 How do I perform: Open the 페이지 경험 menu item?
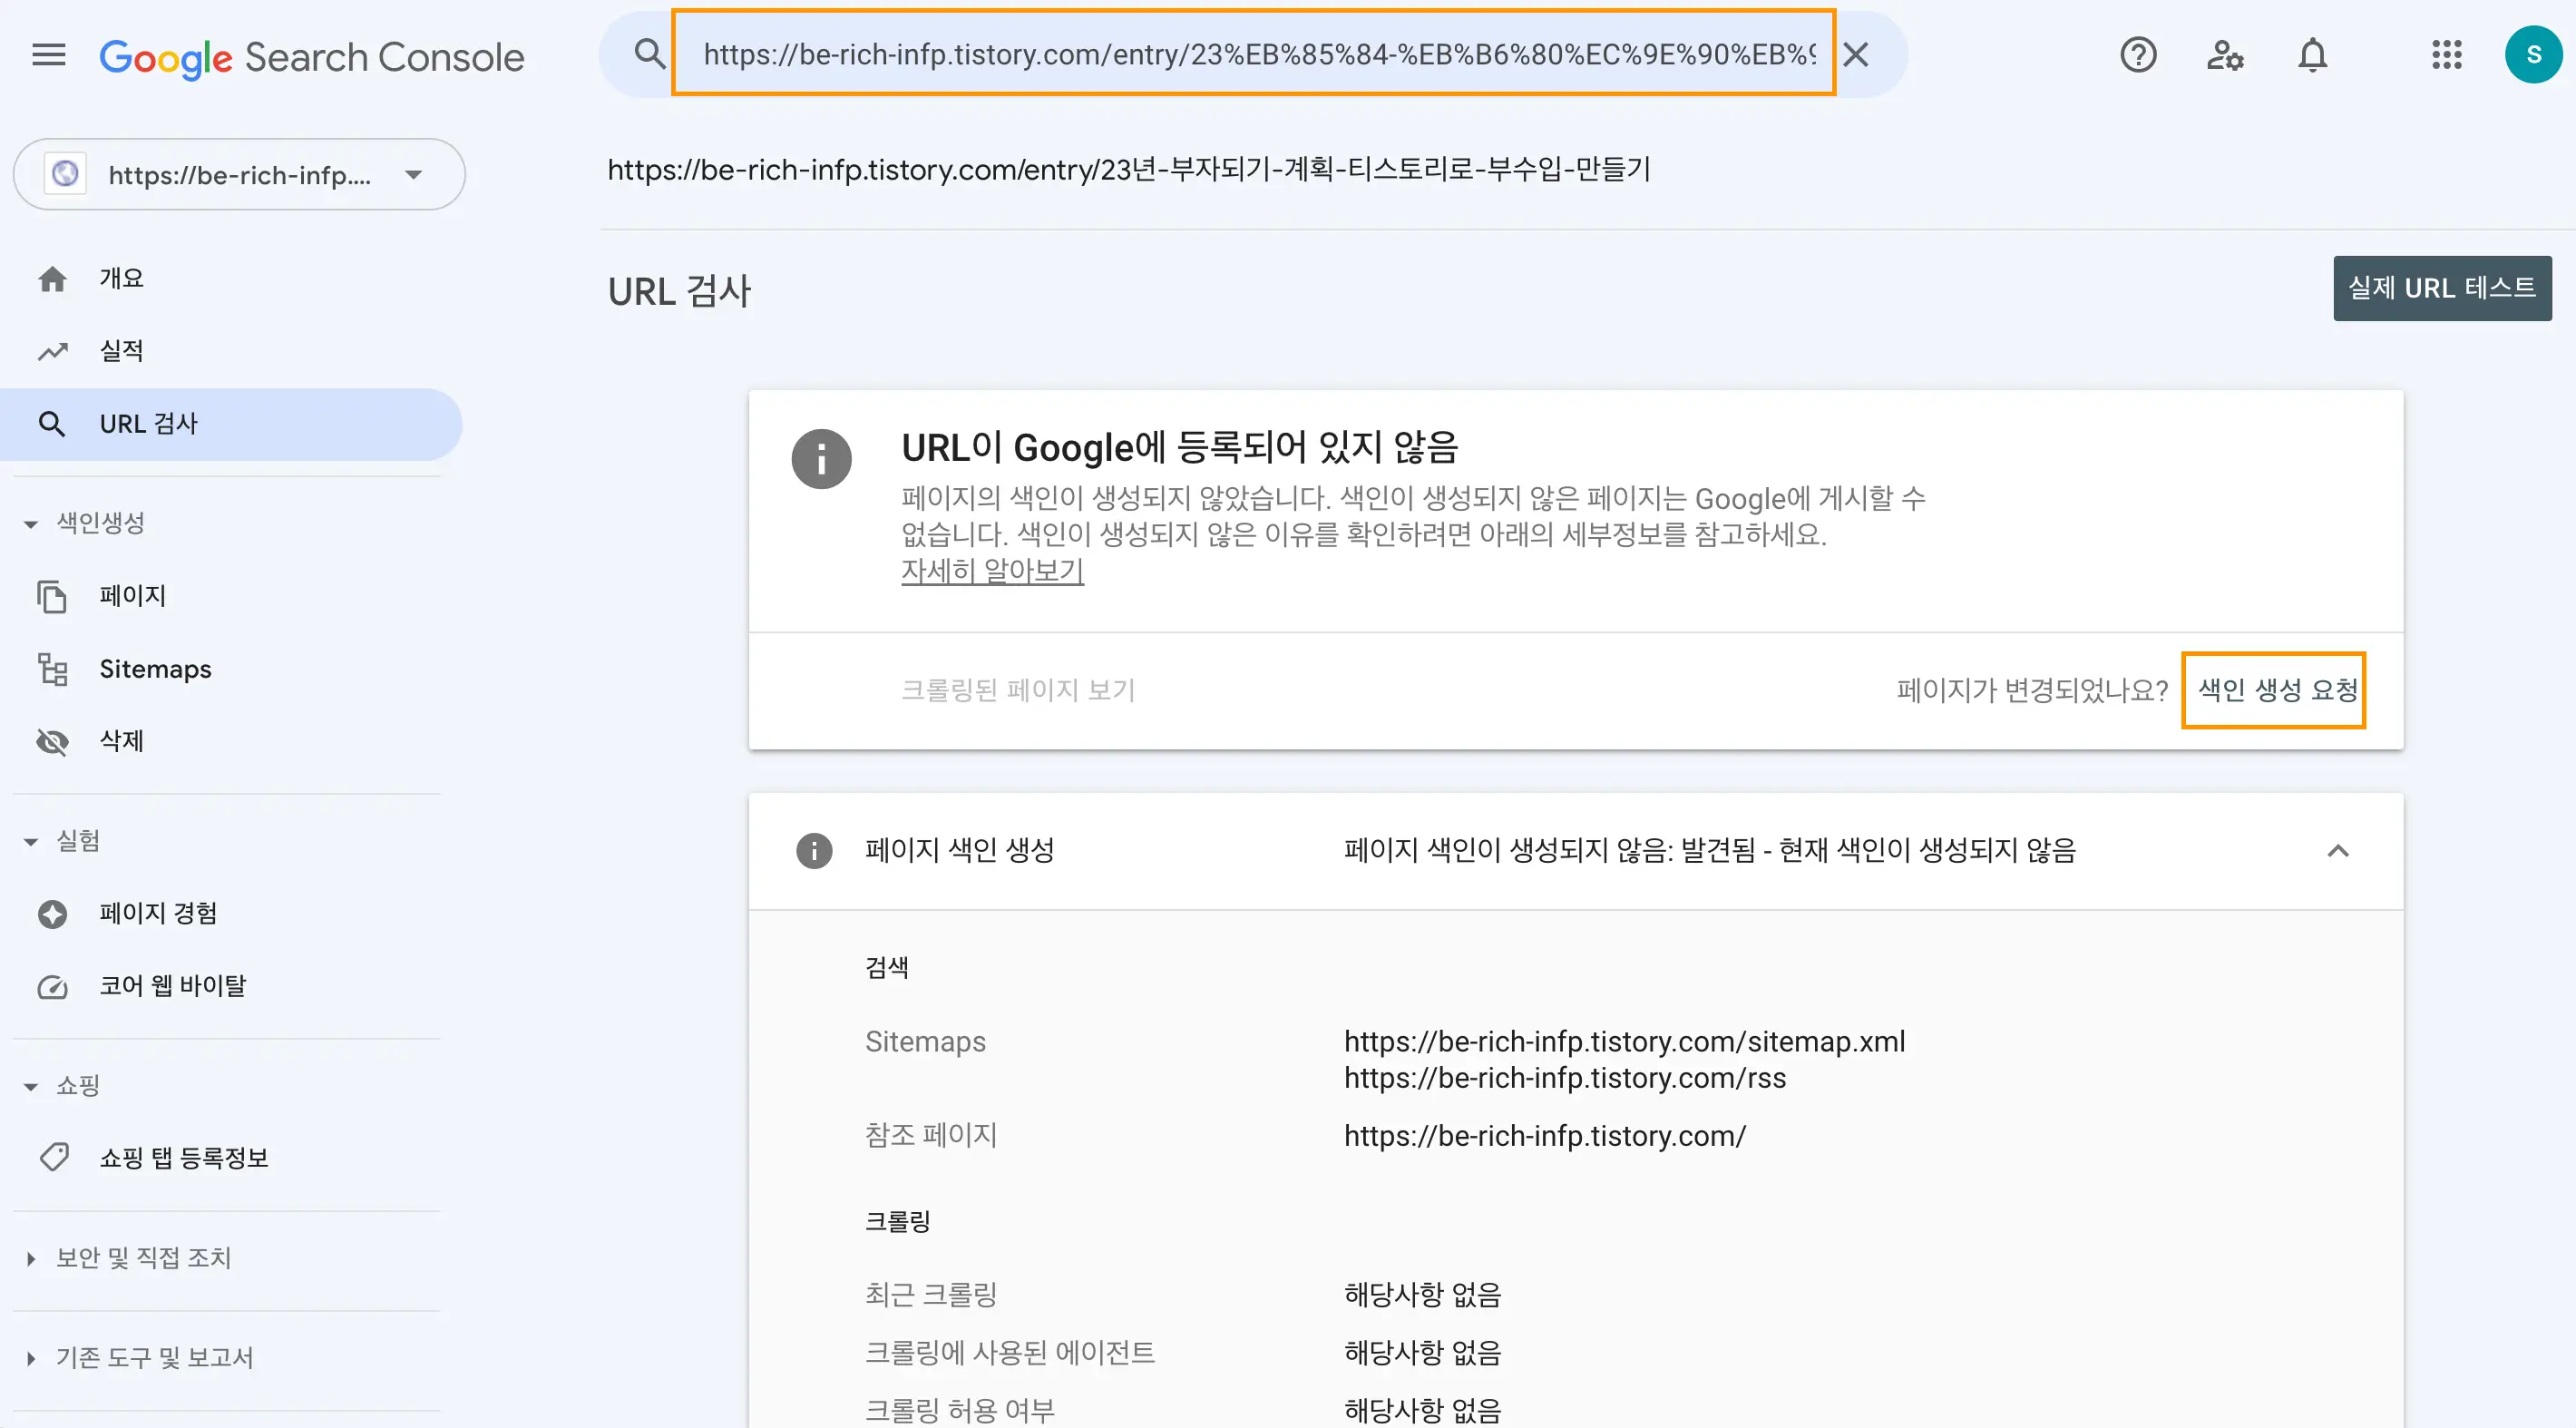[x=230, y=913]
